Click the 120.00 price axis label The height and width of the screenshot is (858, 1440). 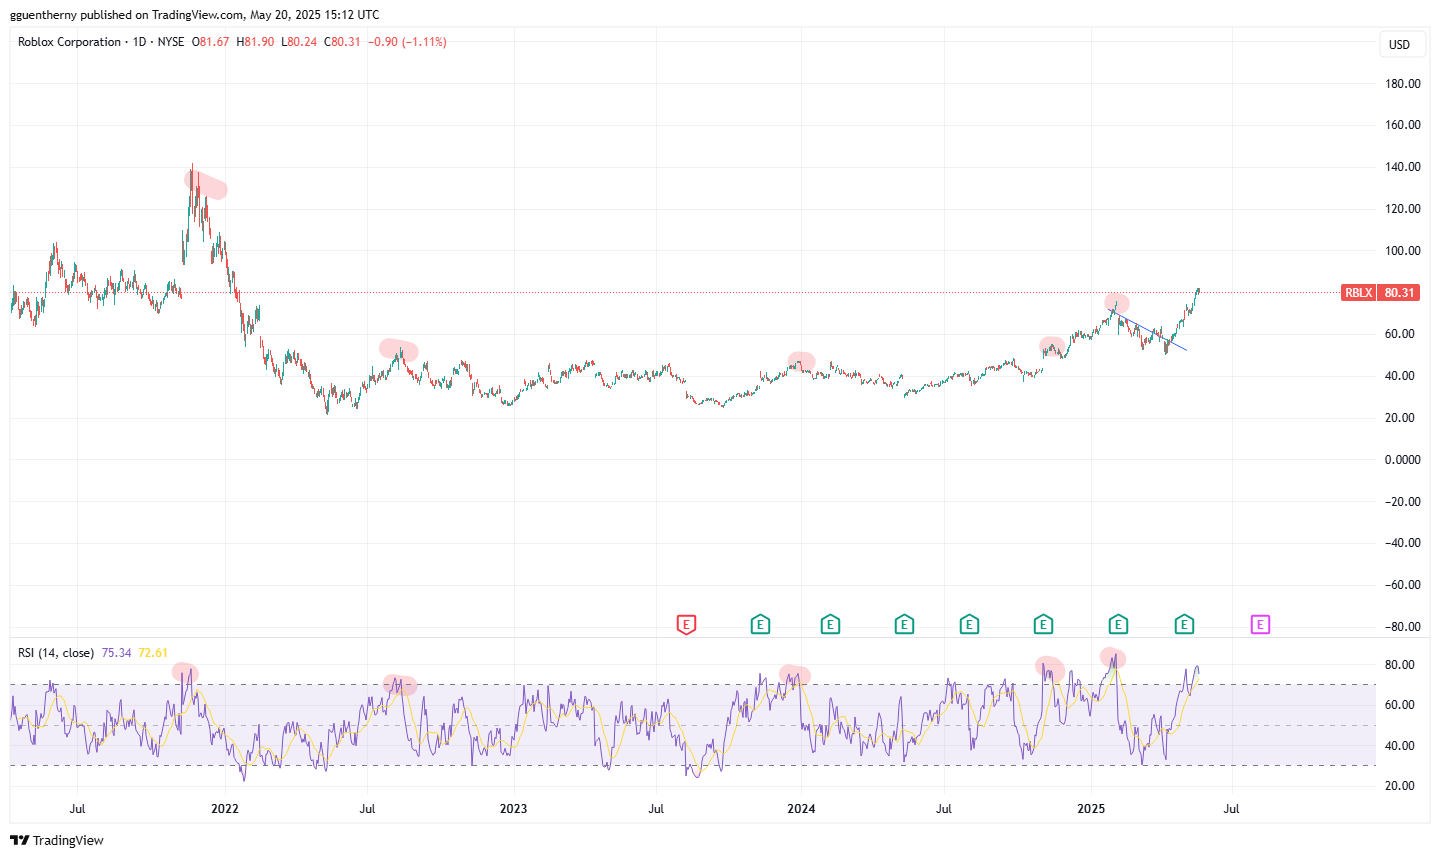1403,209
